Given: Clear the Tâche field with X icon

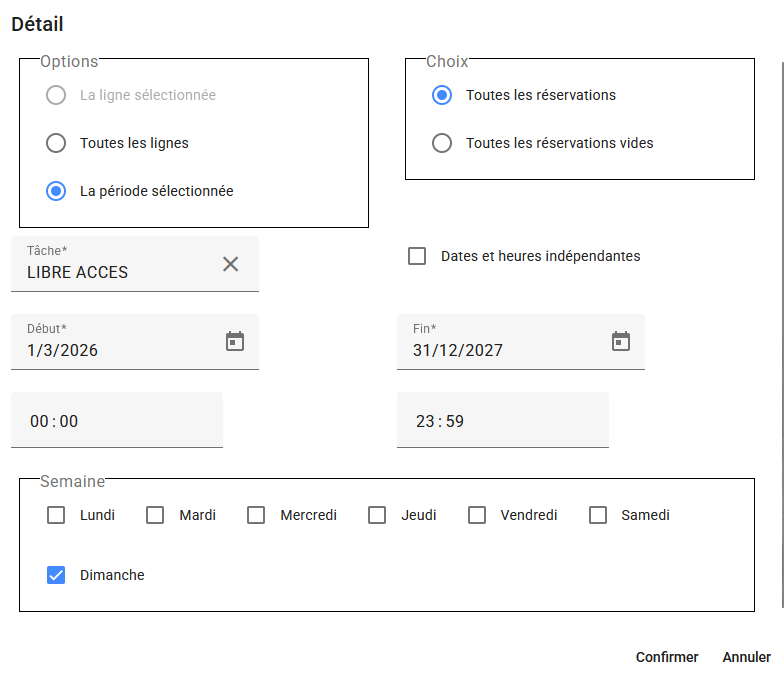Looking at the screenshot, I should [230, 264].
